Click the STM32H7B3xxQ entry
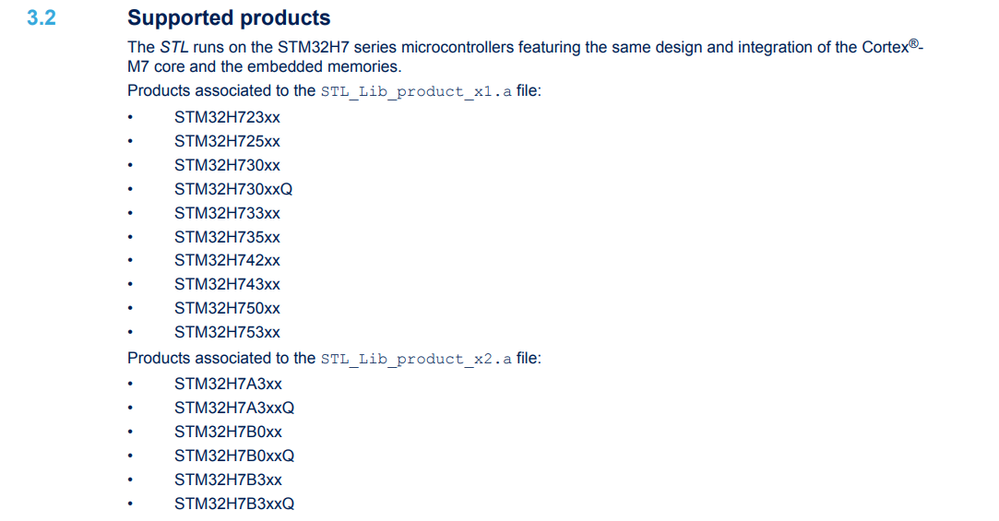Screen dimensions: 999x521 [x=234, y=503]
